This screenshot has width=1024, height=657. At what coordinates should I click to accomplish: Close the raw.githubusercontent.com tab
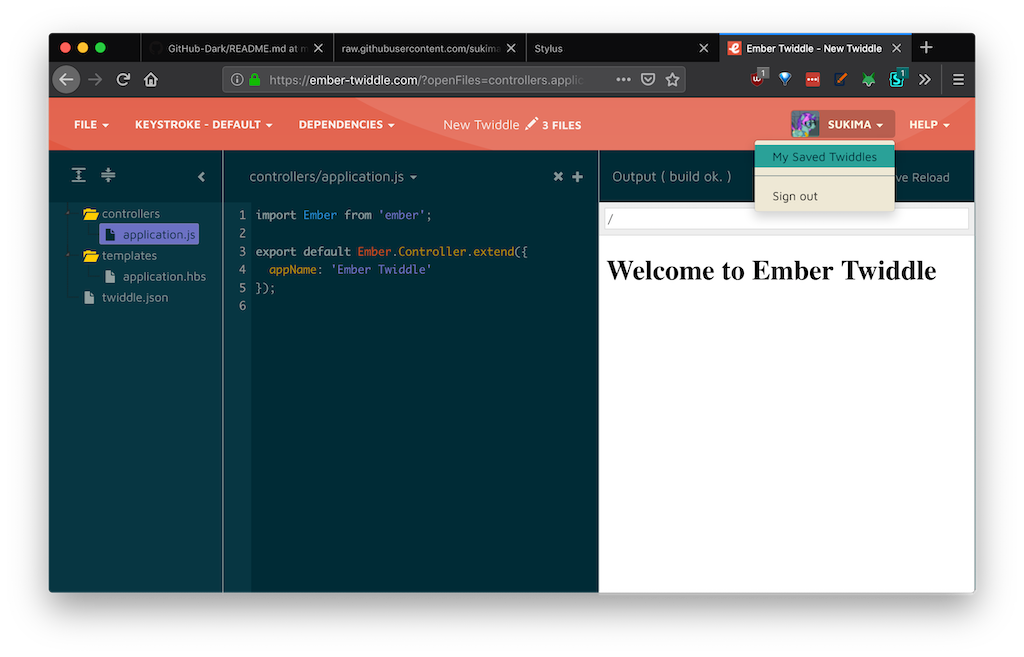coord(511,48)
